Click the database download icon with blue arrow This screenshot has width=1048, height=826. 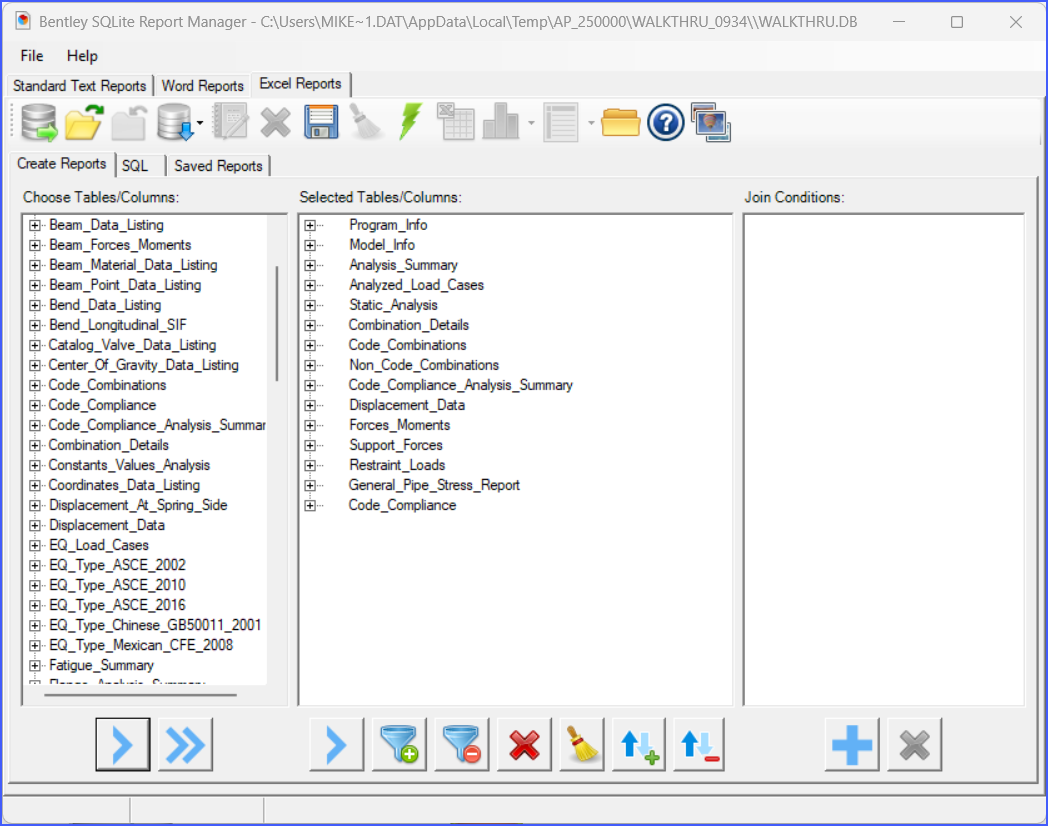[x=175, y=122]
